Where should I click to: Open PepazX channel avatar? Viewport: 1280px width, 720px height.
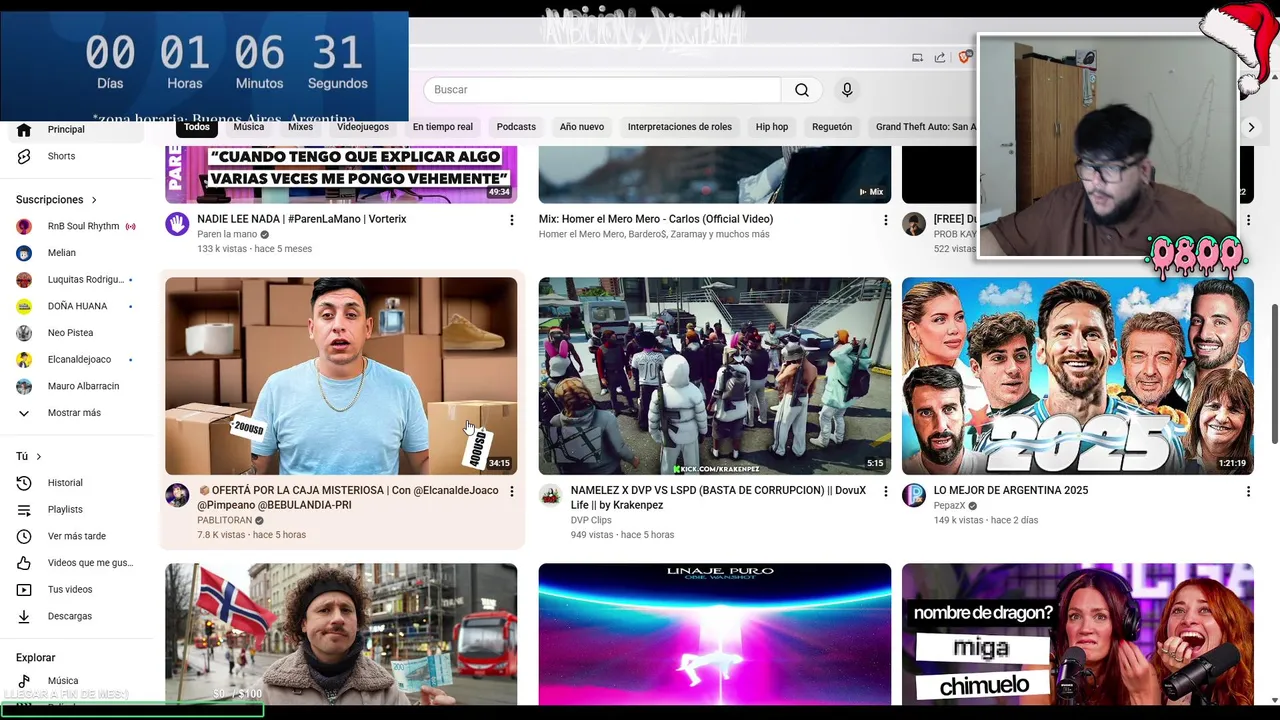coord(914,495)
